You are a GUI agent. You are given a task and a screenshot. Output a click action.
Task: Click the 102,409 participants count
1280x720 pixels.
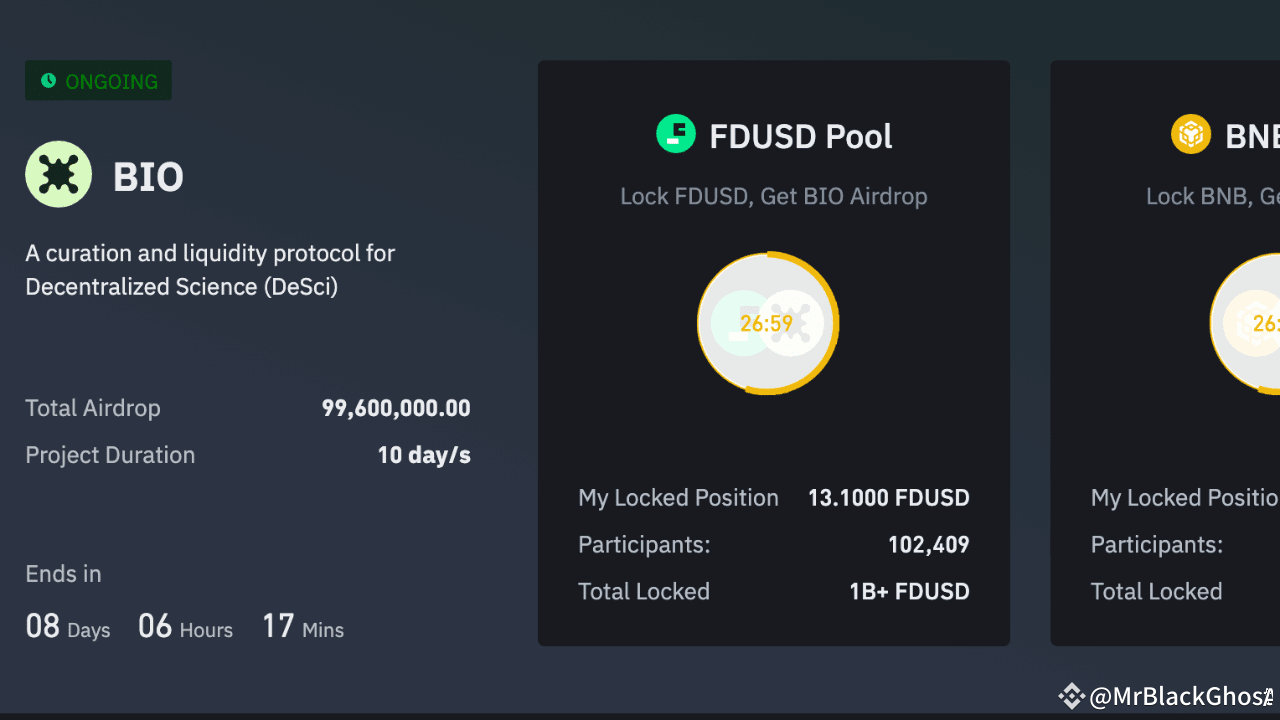point(928,545)
